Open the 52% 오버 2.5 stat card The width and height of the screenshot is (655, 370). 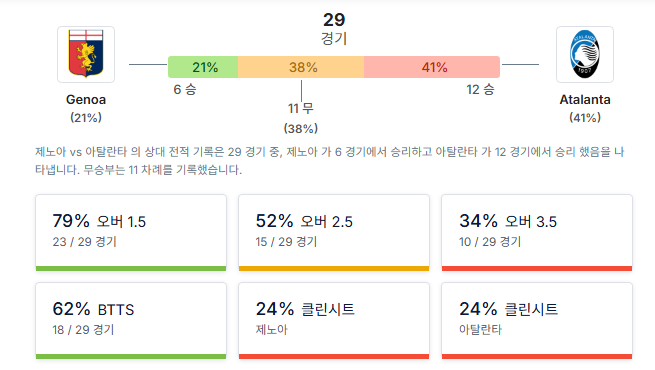(334, 233)
